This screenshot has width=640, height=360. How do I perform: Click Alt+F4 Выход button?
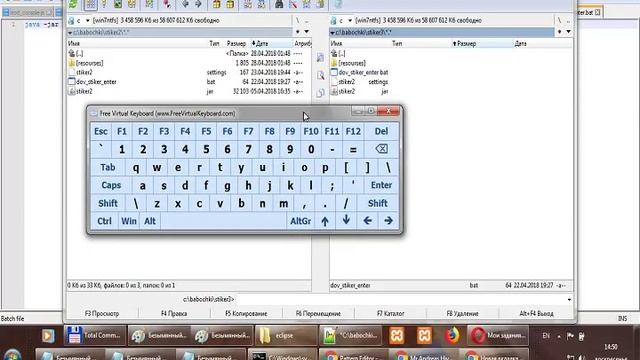coord(536,313)
